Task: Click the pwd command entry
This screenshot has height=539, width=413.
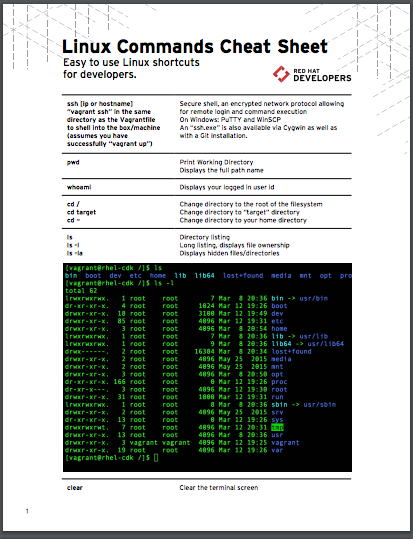Action: (73, 162)
